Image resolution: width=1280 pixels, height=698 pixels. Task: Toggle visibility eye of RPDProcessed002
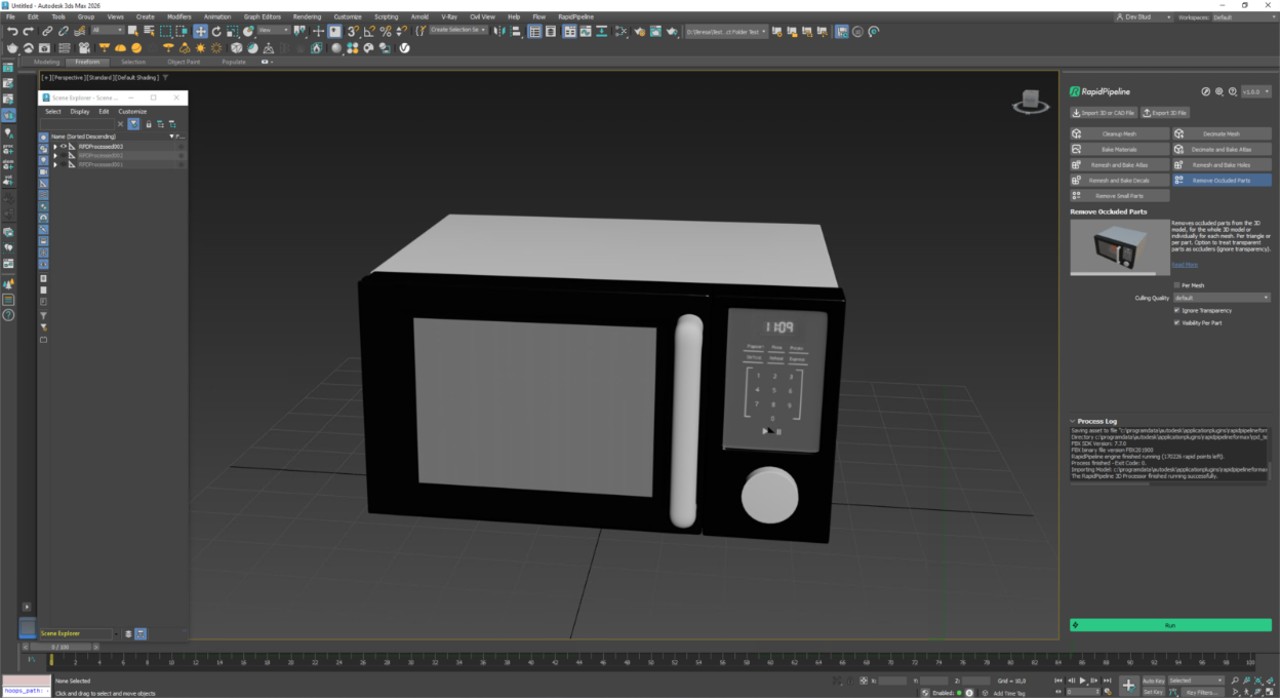(x=63, y=155)
